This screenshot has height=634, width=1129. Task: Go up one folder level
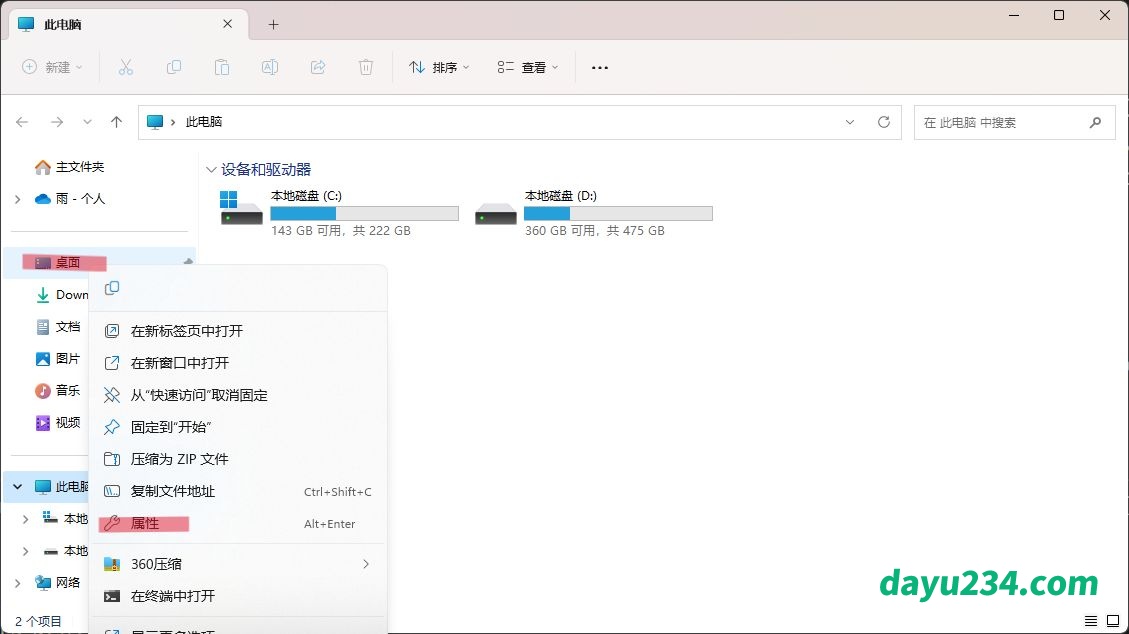tap(116, 122)
